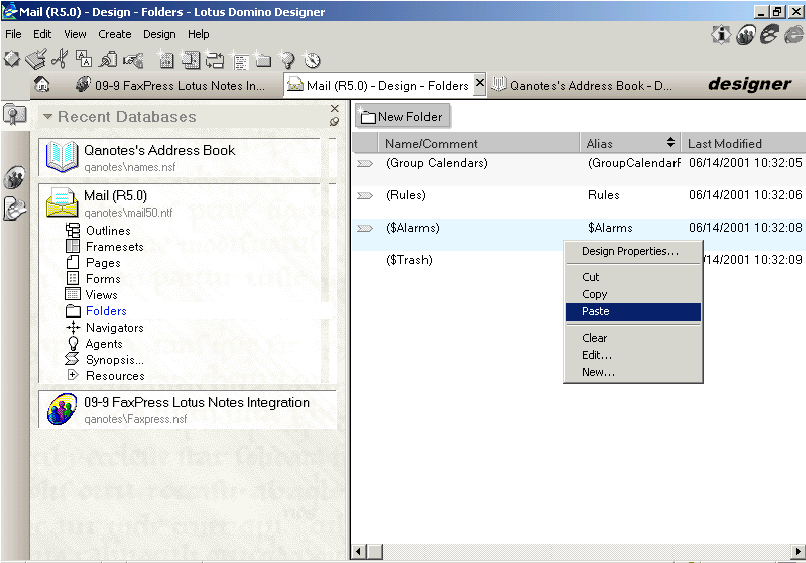Click the scissors Cut toolbar icon
Screen dimensions: 806x563
click(x=60, y=60)
